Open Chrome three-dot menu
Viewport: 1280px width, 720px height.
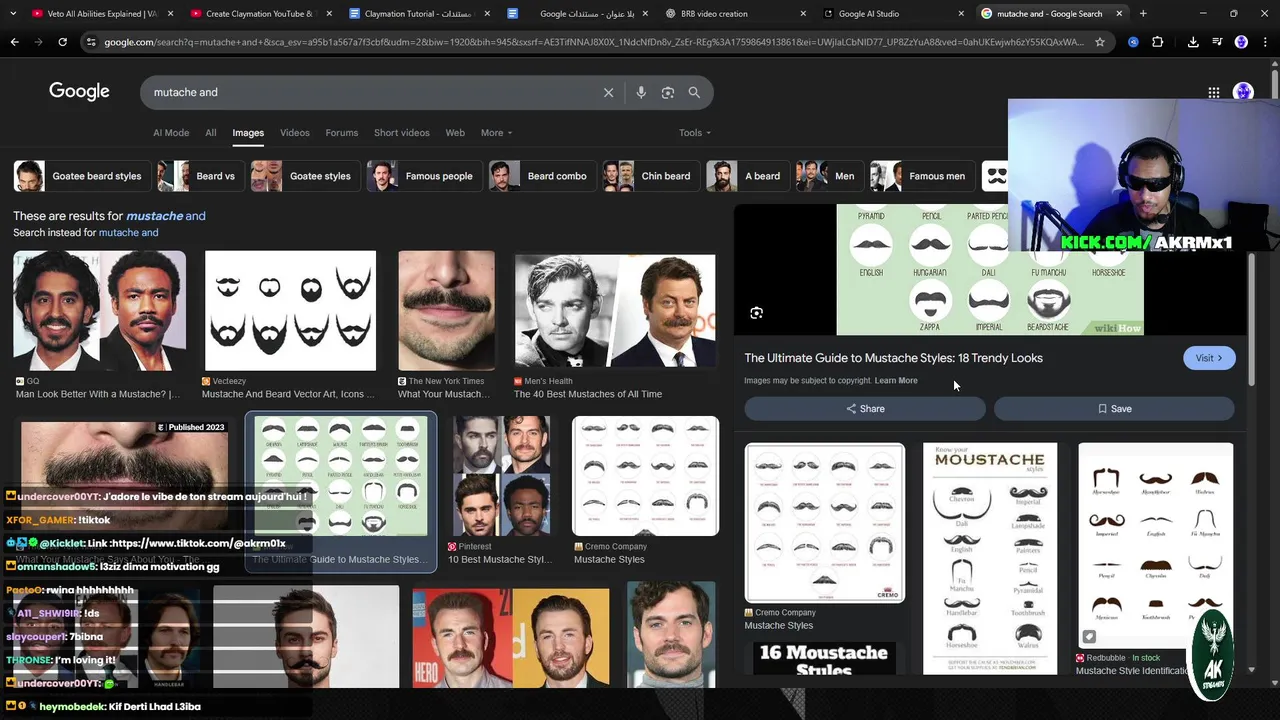pyautogui.click(x=1266, y=42)
